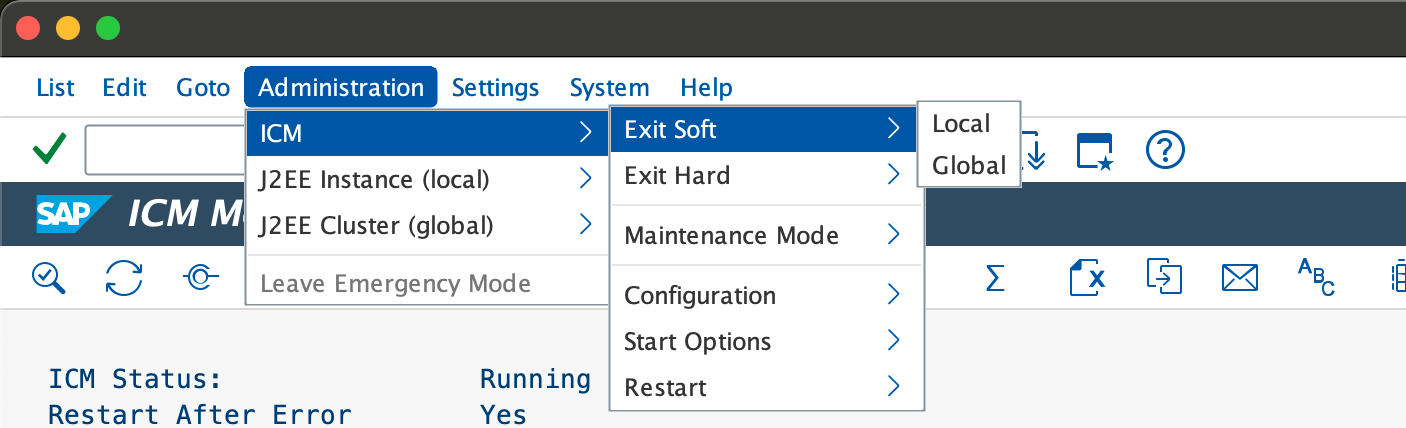This screenshot has width=1406, height=428.
Task: Expand the Maintenance Mode submenu
Action: (x=764, y=235)
